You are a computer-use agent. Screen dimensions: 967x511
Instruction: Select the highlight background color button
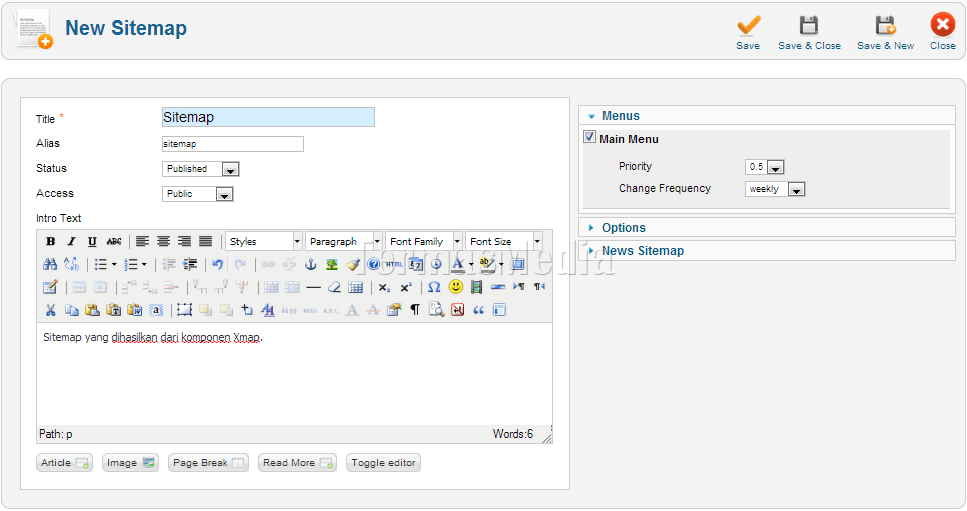(x=487, y=264)
